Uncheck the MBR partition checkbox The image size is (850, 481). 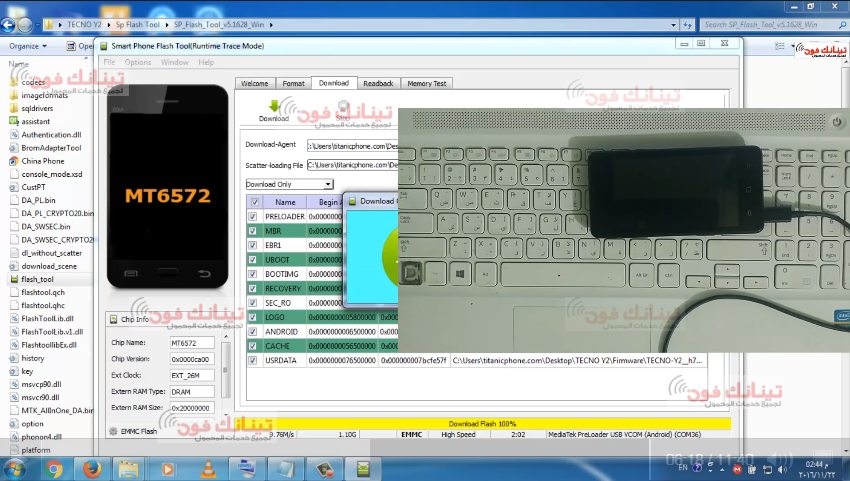(x=253, y=231)
